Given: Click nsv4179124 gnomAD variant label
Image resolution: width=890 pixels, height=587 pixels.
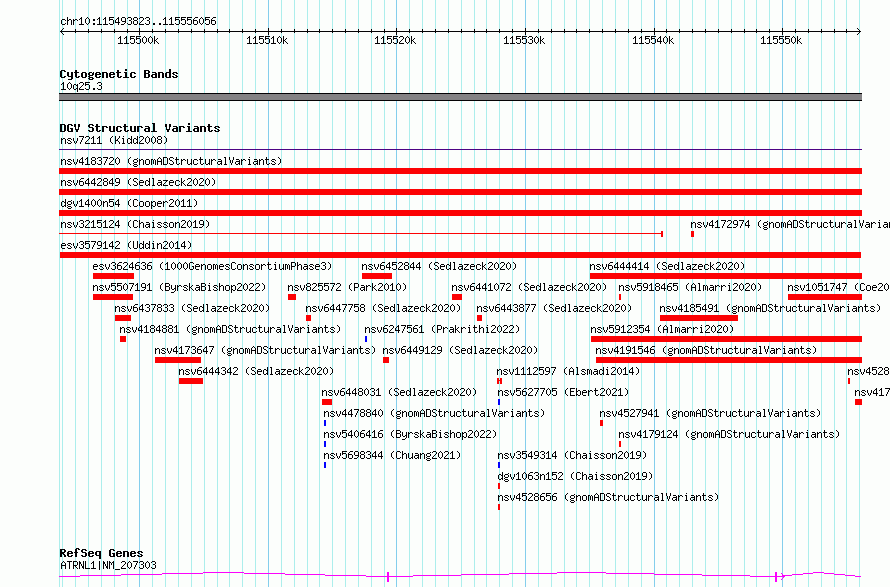Looking at the screenshot, I should (x=729, y=434).
